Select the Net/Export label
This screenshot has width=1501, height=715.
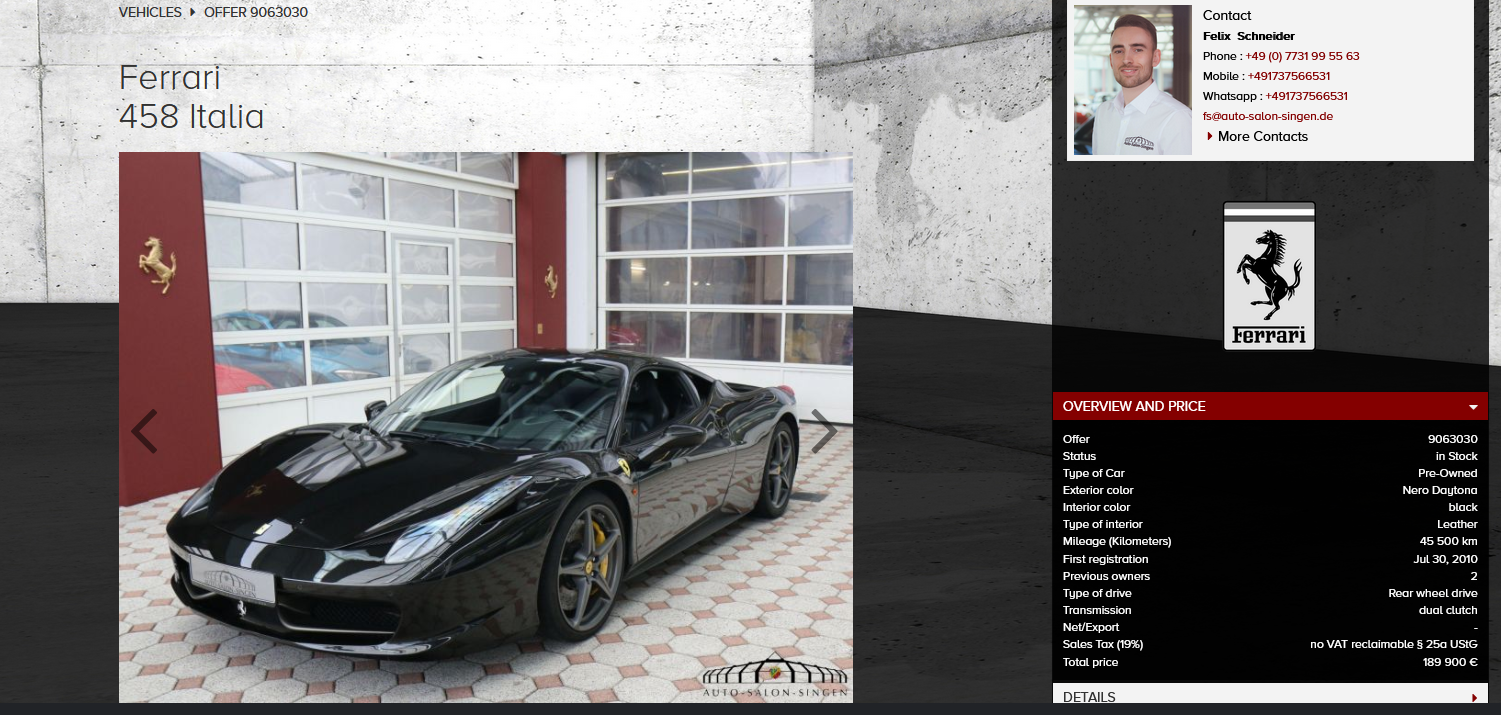(1091, 627)
